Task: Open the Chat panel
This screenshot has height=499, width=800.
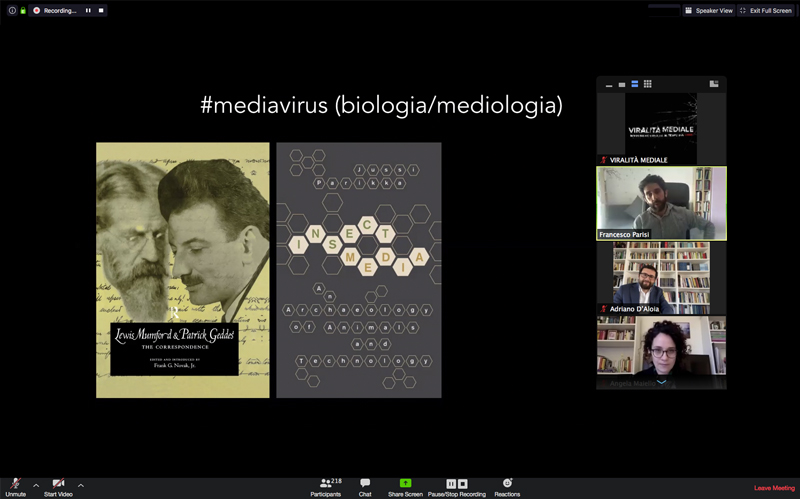Action: (365, 487)
